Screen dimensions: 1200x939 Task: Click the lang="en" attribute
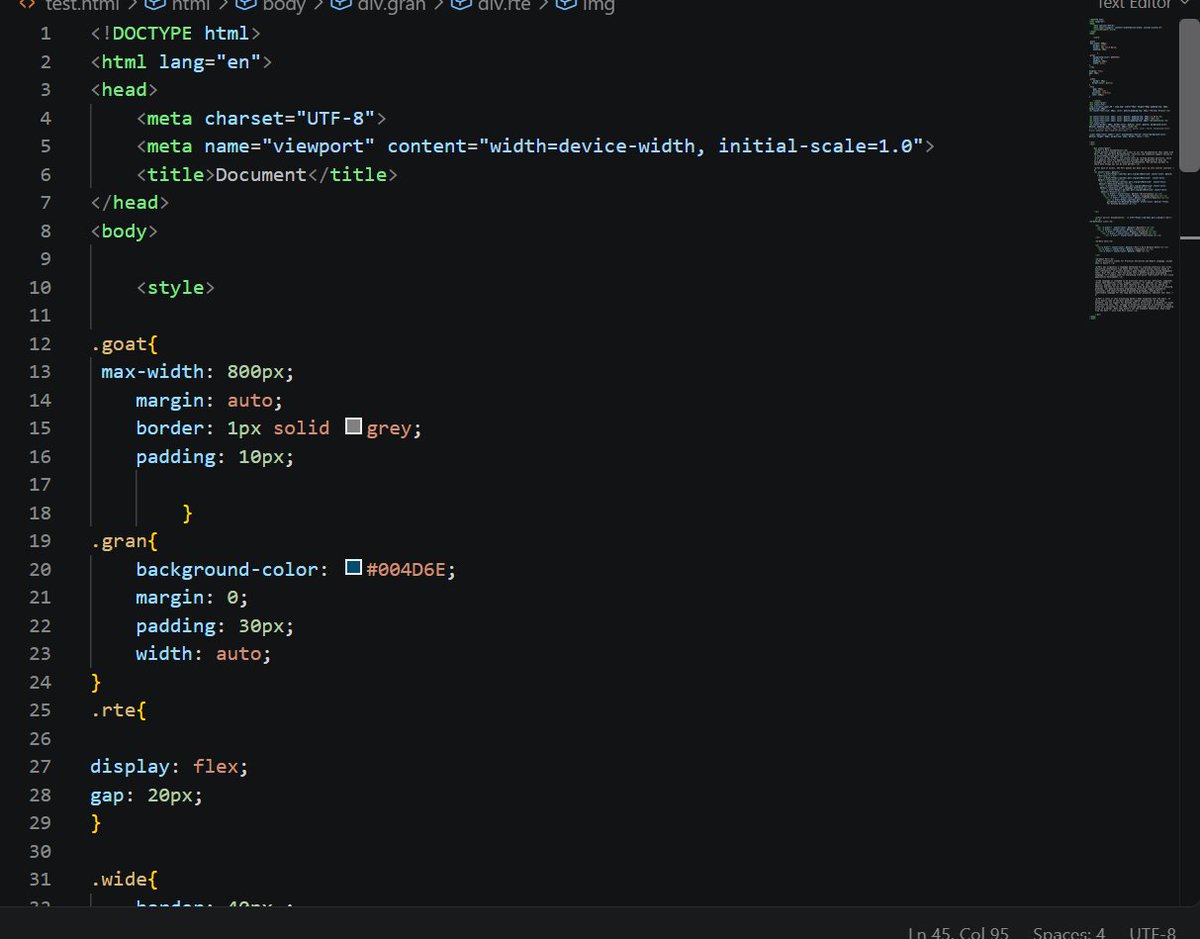point(210,61)
